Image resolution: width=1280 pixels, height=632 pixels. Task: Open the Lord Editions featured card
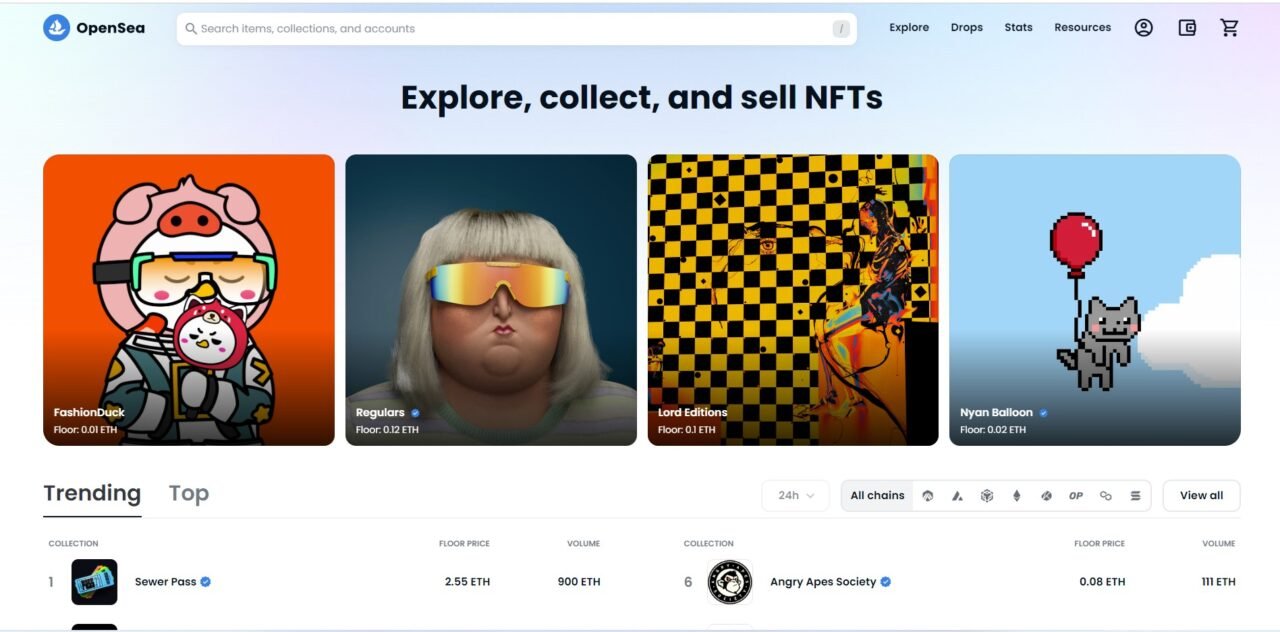coord(793,300)
